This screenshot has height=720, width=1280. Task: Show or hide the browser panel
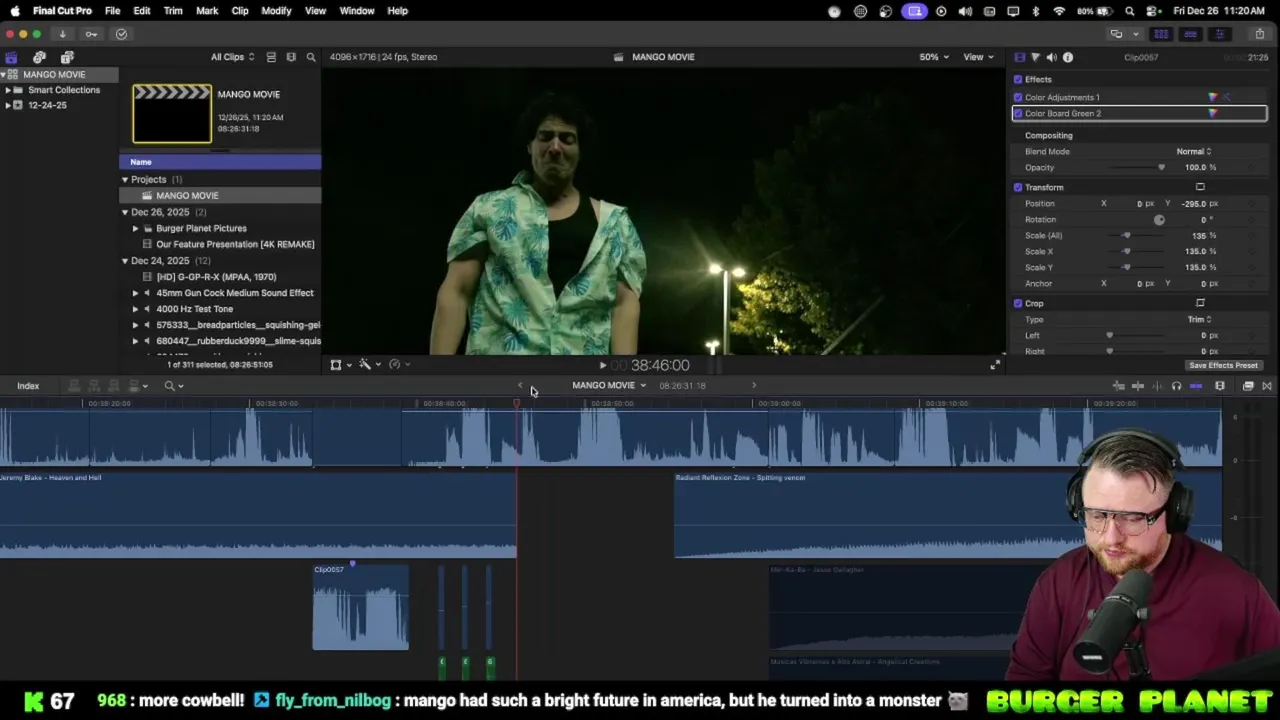point(1161,34)
